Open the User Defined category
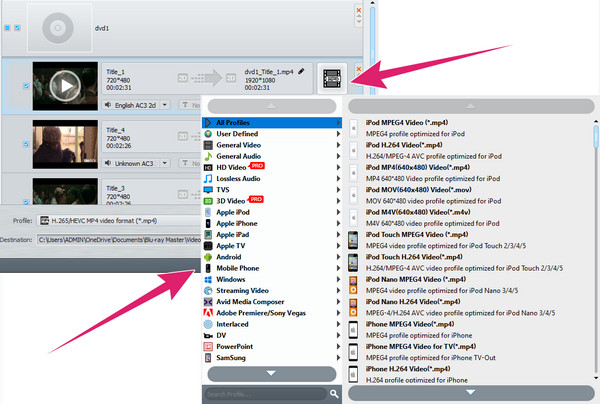600x404 pixels. coord(272,134)
